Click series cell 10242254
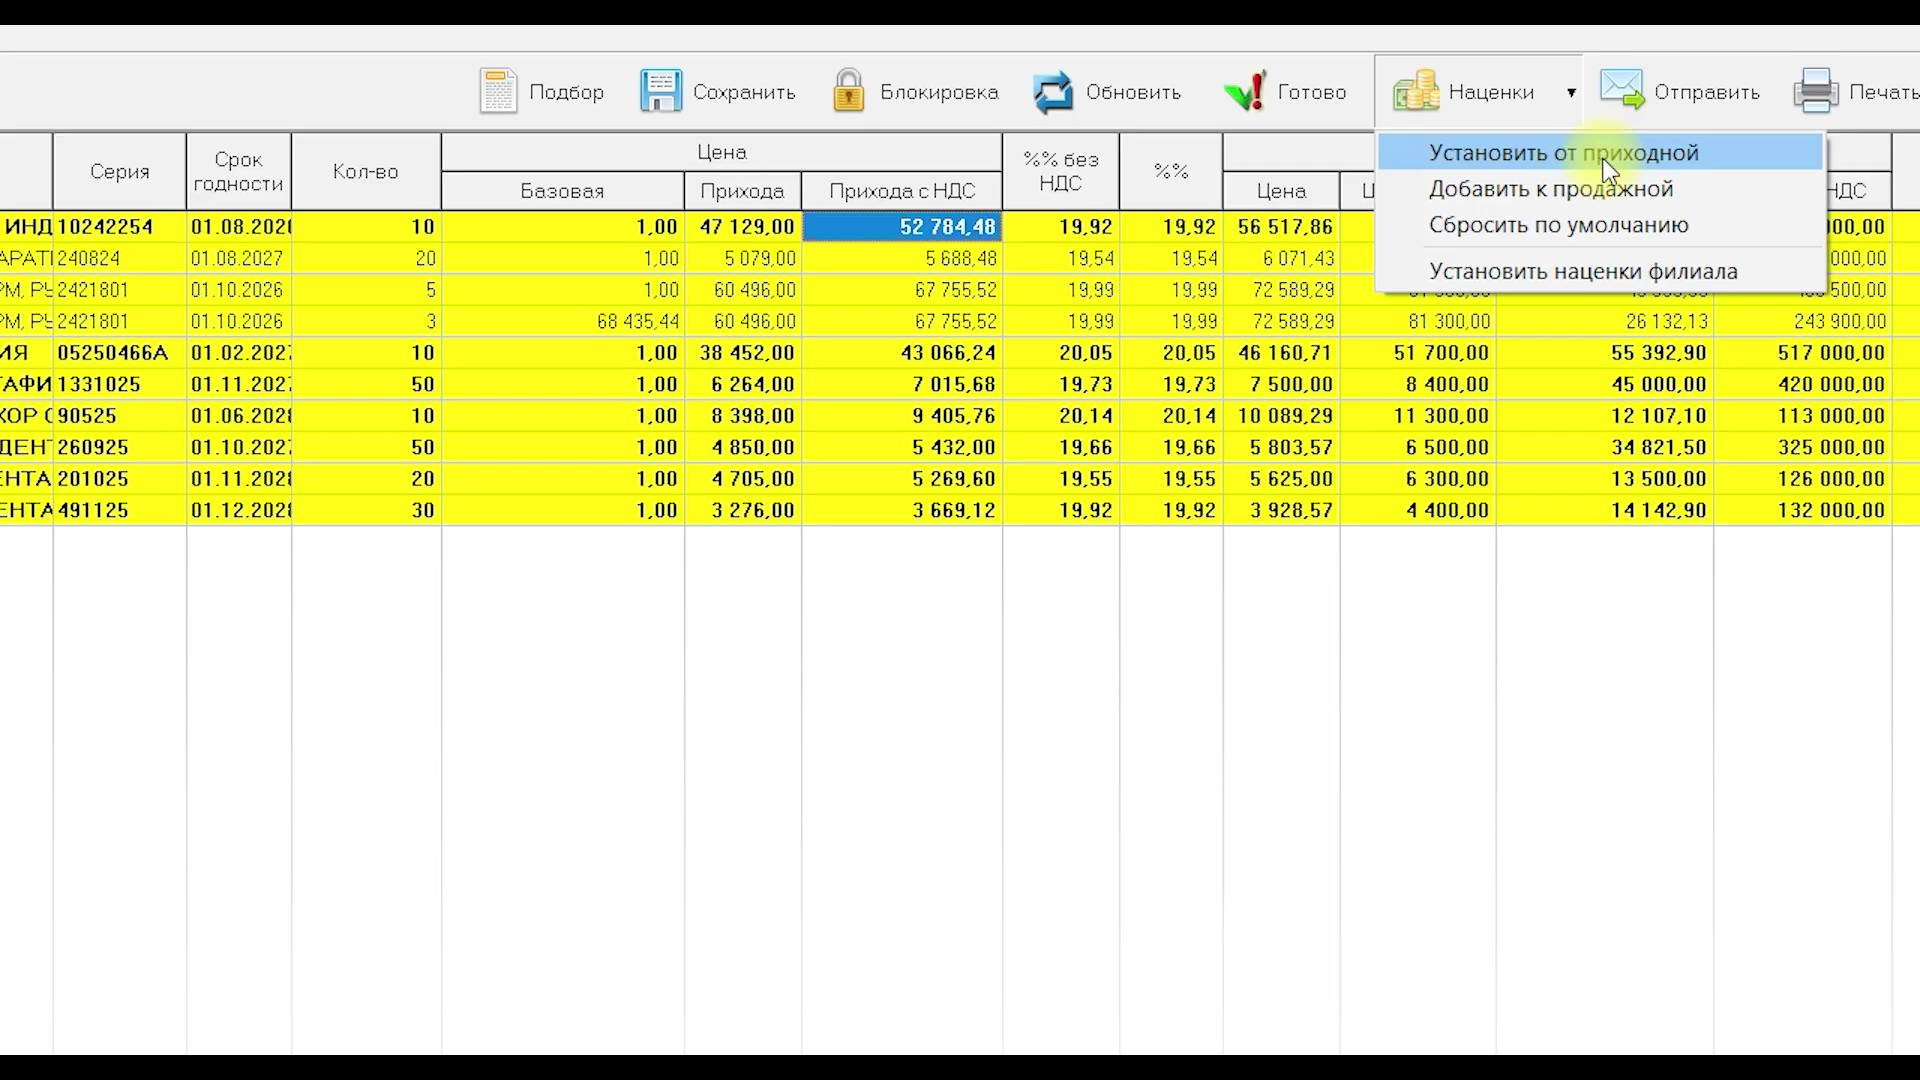Viewport: 1920px width, 1080px height. tap(120, 227)
